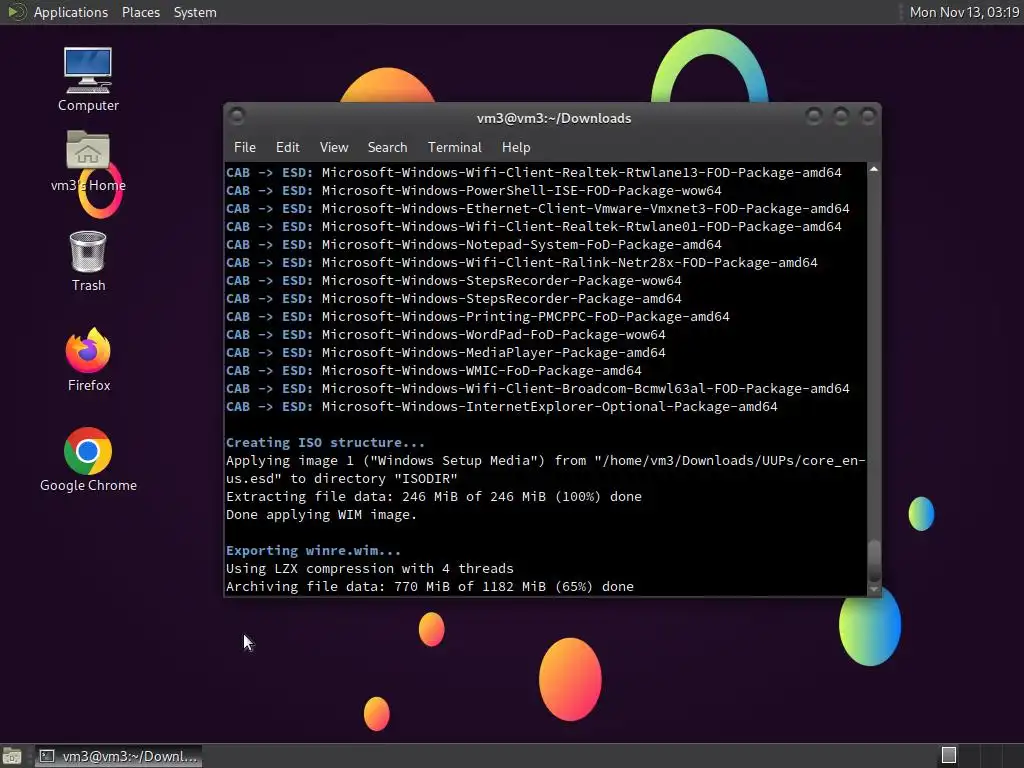Click the 'Archiving file data: 770 MiB' line
Screen dimensions: 1024x768
(430, 586)
